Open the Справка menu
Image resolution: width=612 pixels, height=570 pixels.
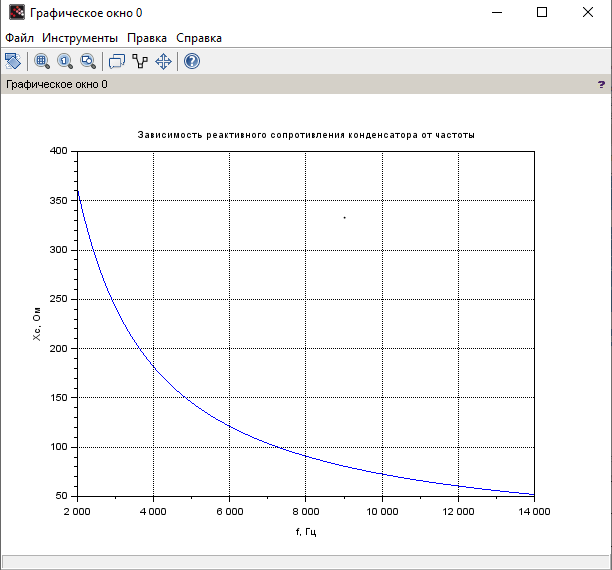(x=199, y=38)
